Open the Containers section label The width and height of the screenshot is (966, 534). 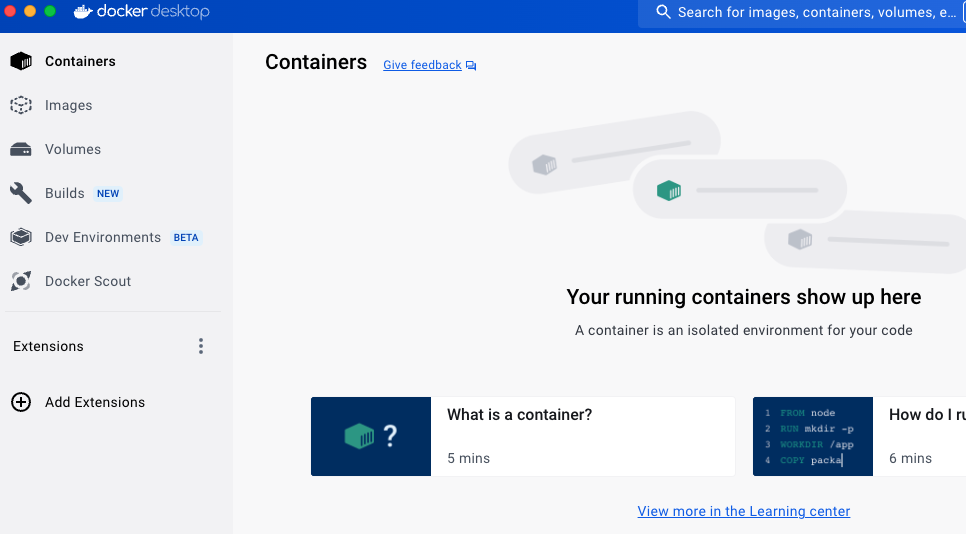(x=80, y=61)
